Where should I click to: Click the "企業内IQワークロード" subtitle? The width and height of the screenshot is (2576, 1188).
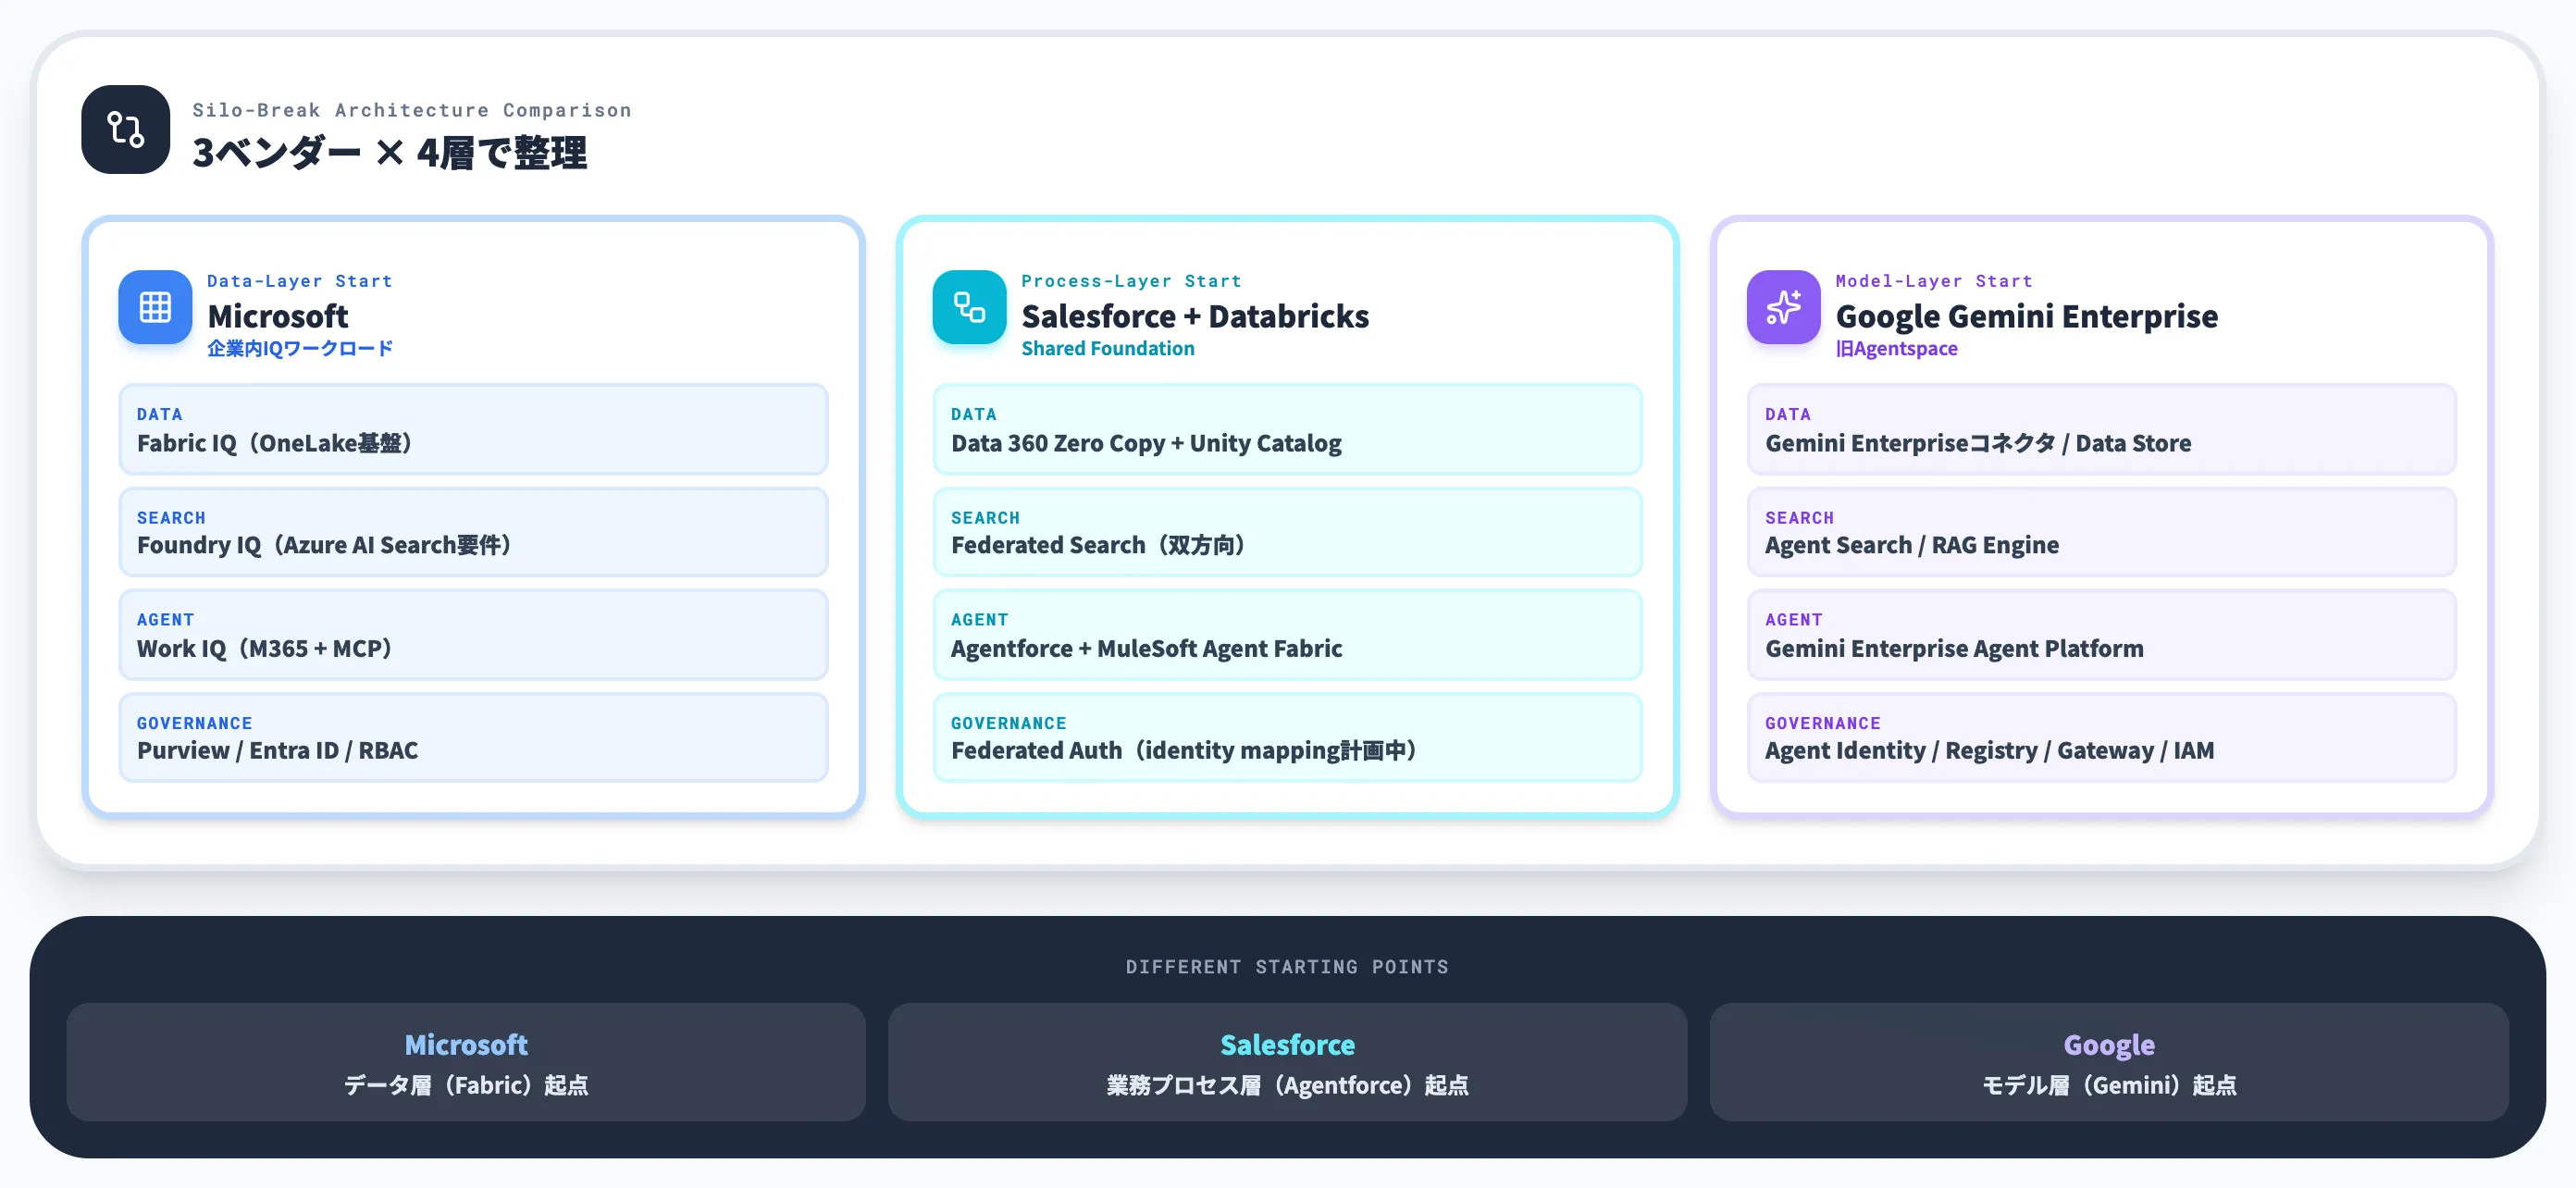point(300,348)
